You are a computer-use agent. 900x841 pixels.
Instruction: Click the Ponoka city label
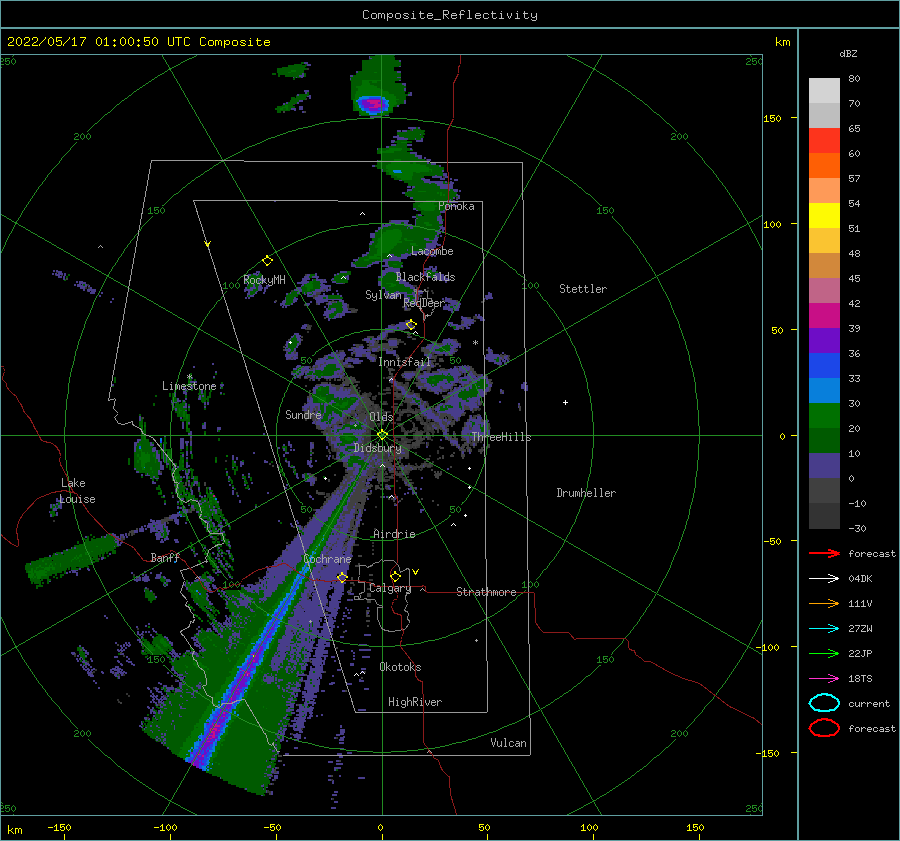coord(456,206)
